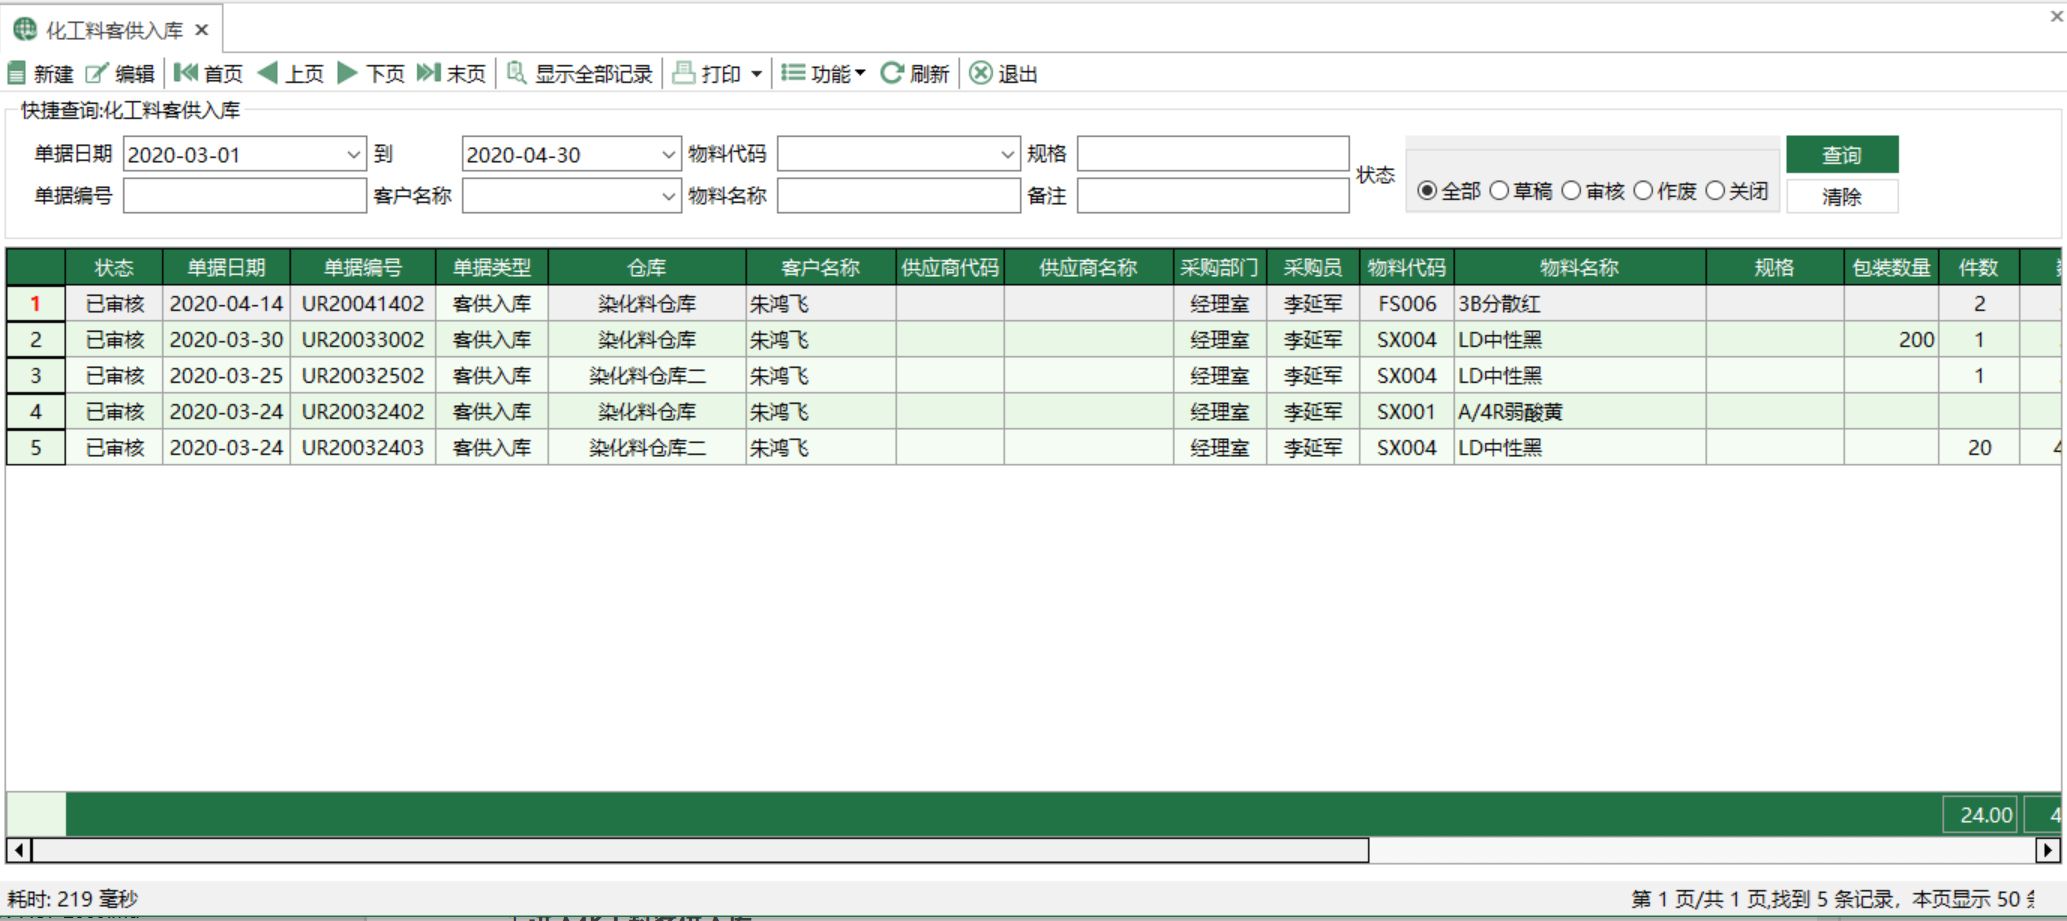Click horizontal scrollbar left arrow
Viewport: 2067px width, 921px height.
19,851
